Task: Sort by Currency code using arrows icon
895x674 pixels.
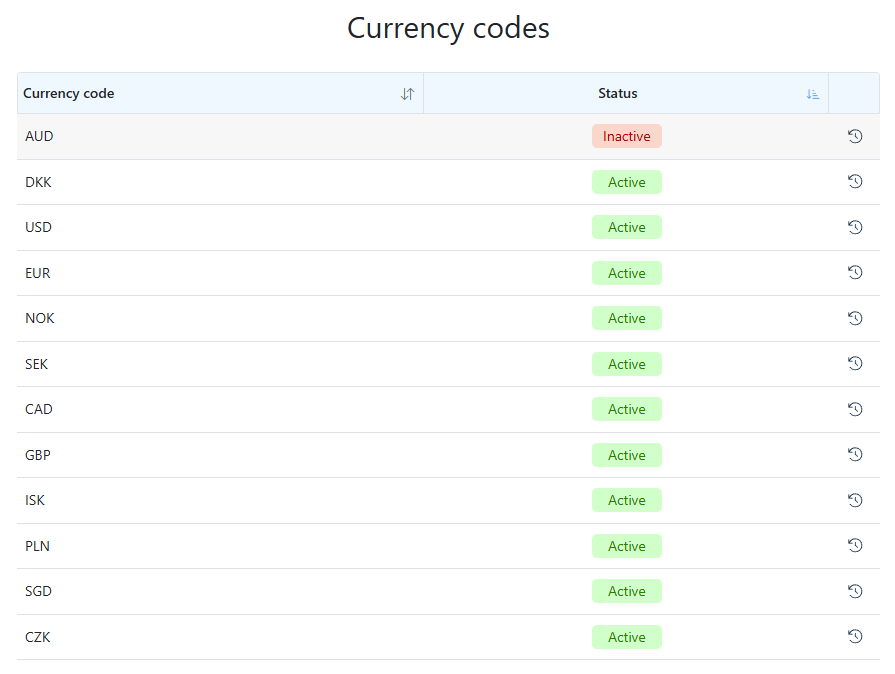Action: click(407, 94)
